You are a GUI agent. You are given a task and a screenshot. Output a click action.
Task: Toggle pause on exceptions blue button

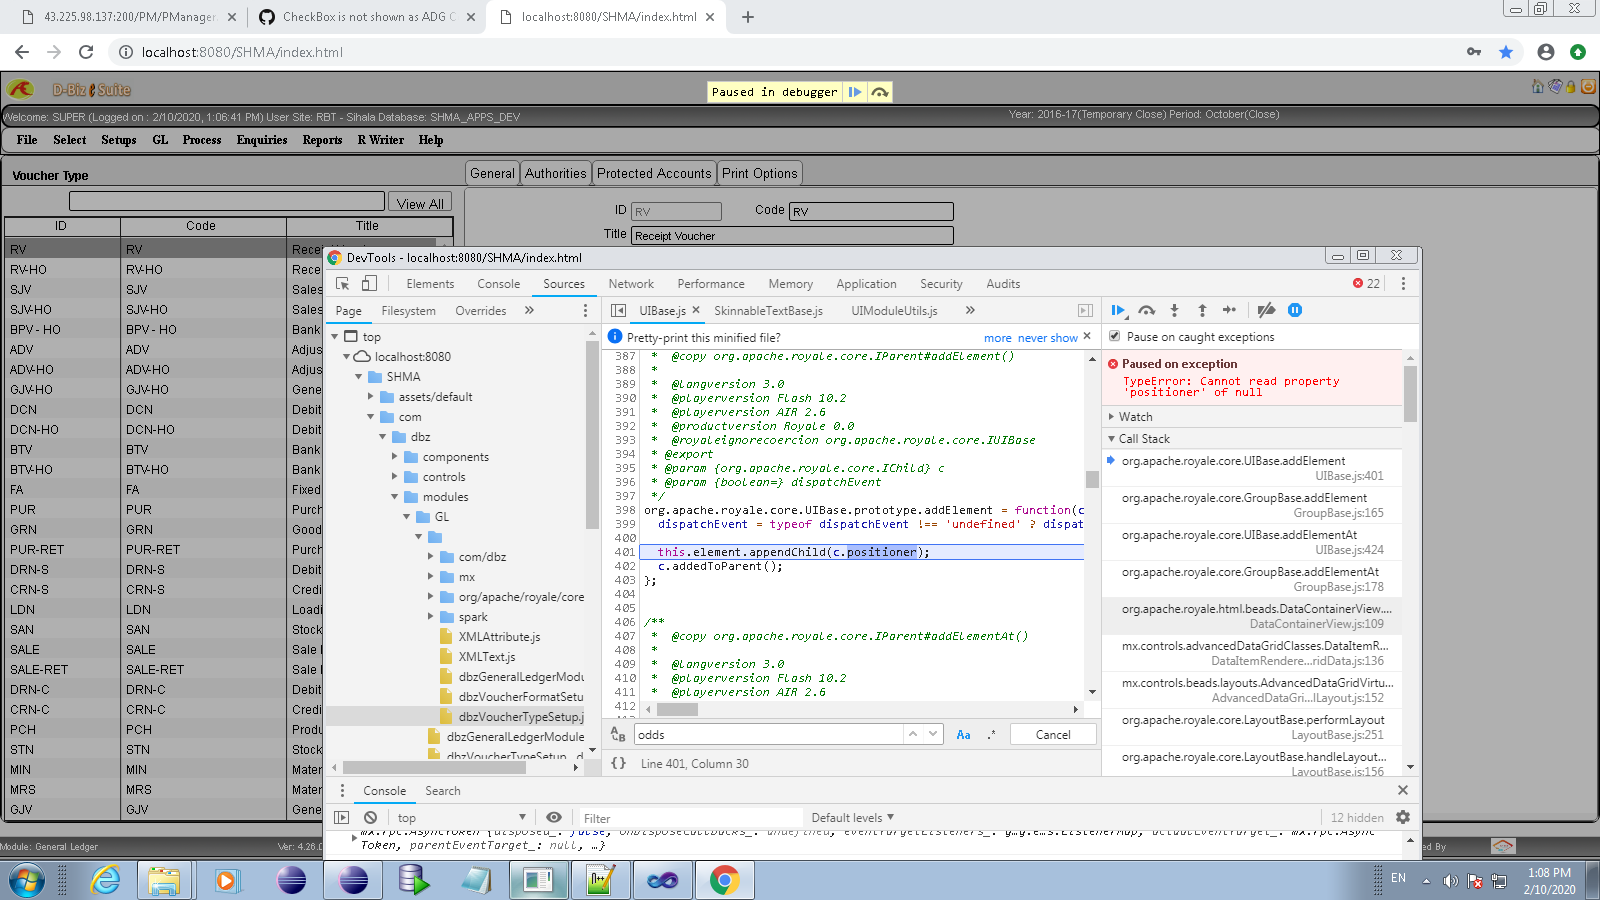click(x=1295, y=310)
